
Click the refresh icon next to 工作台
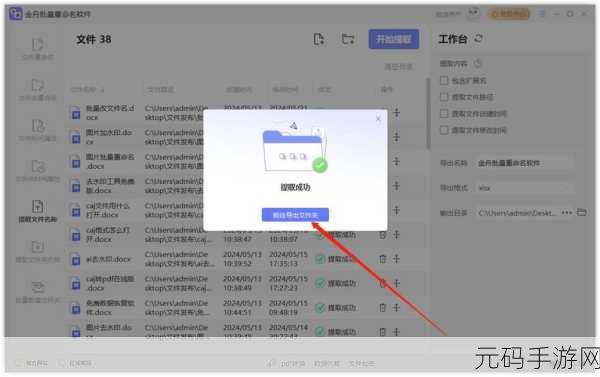(479, 39)
